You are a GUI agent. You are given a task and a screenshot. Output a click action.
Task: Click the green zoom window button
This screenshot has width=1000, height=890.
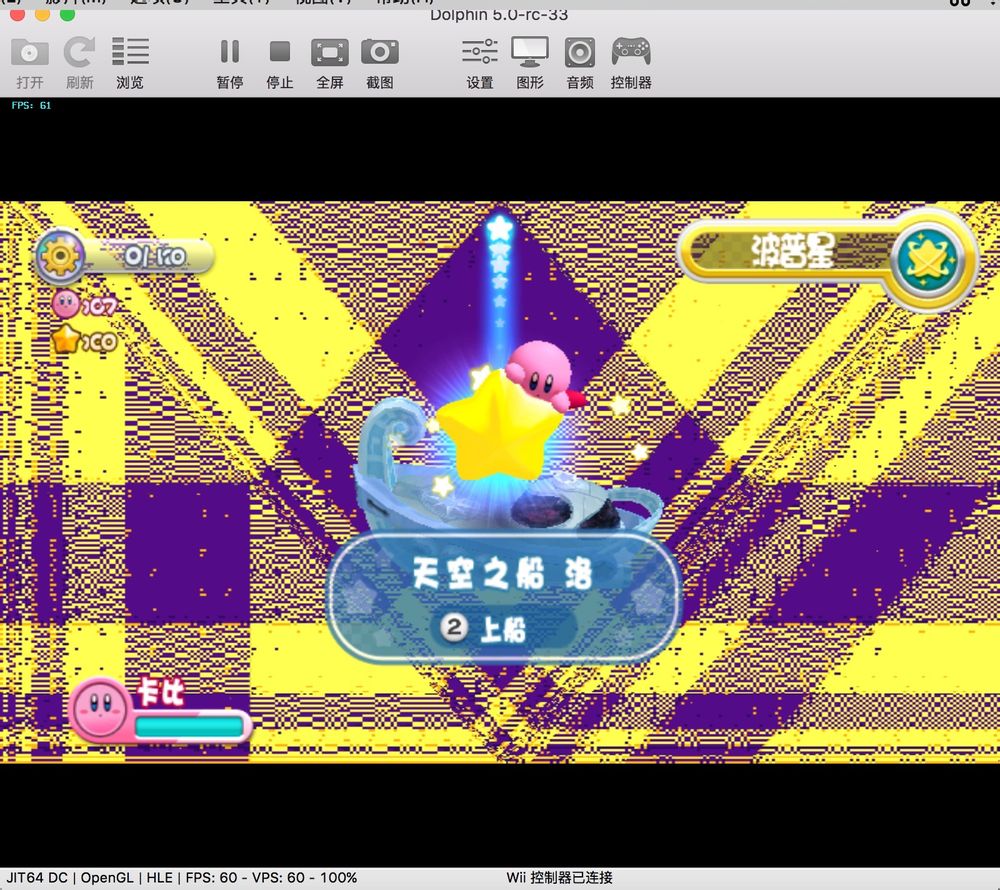tap(68, 14)
